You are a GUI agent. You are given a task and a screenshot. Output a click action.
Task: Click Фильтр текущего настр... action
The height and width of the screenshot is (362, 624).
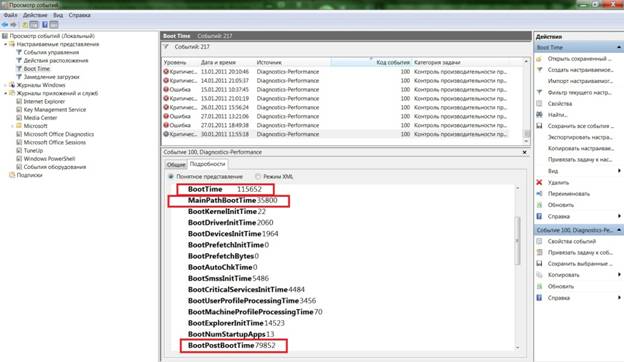click(x=579, y=92)
